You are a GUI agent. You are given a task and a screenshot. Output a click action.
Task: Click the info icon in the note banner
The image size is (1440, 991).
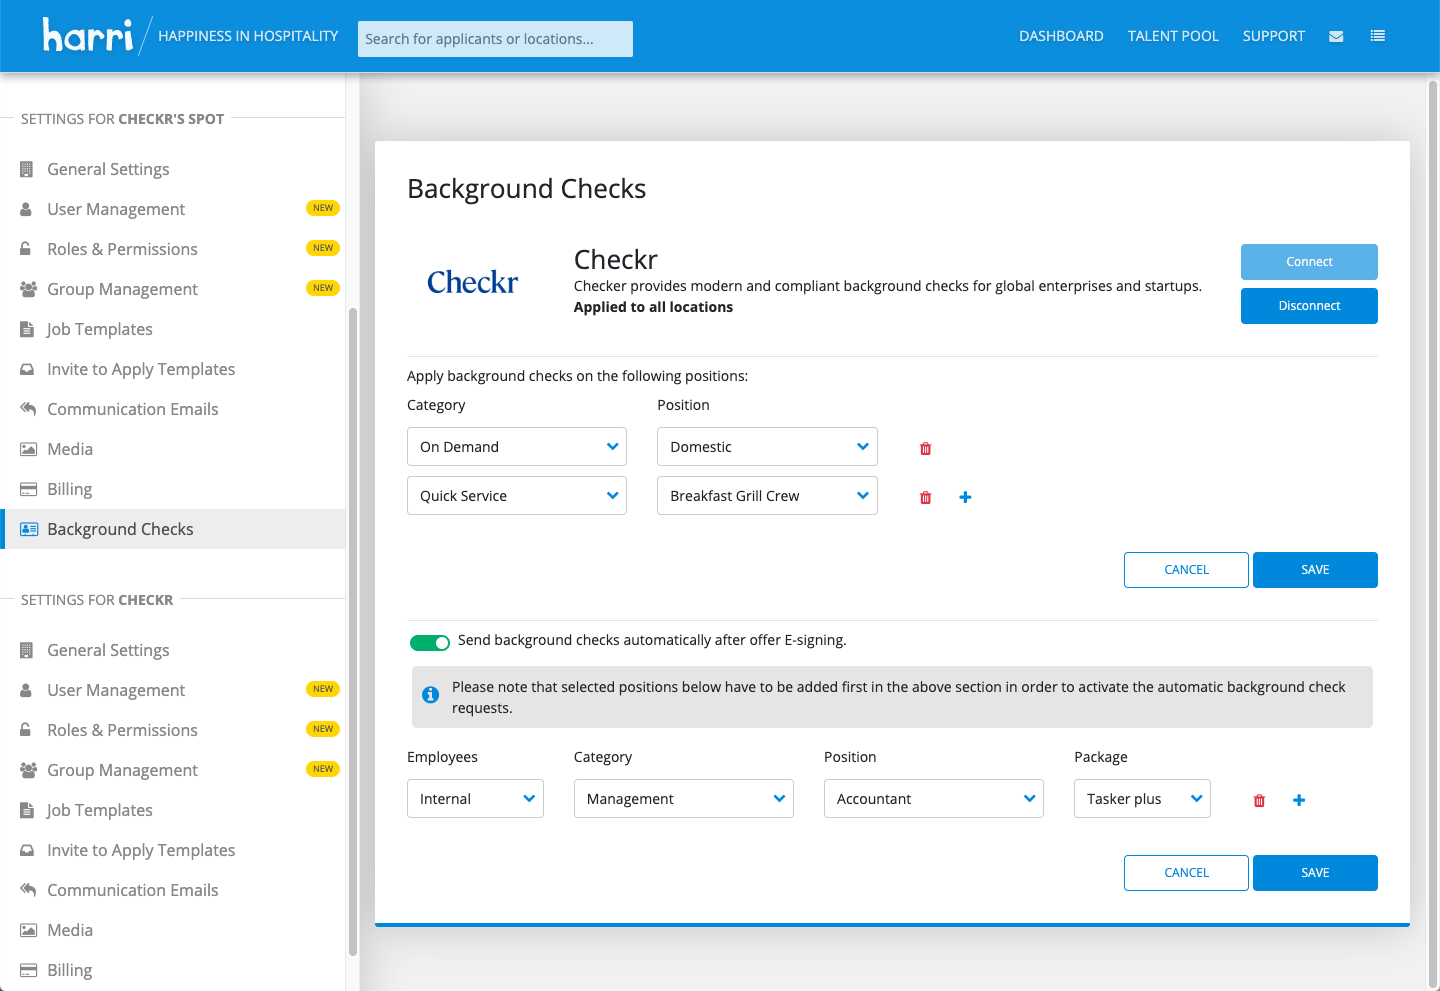[430, 694]
